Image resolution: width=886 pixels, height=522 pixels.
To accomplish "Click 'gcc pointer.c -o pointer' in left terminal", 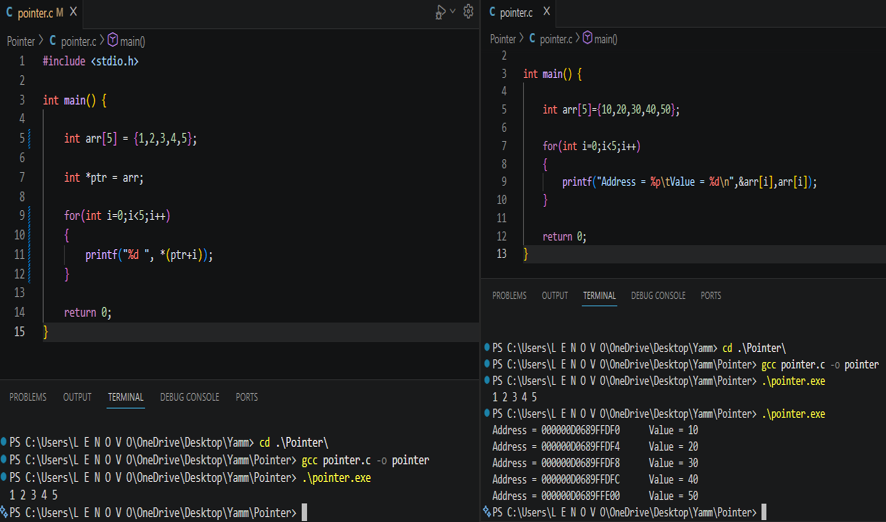I will tap(365, 460).
